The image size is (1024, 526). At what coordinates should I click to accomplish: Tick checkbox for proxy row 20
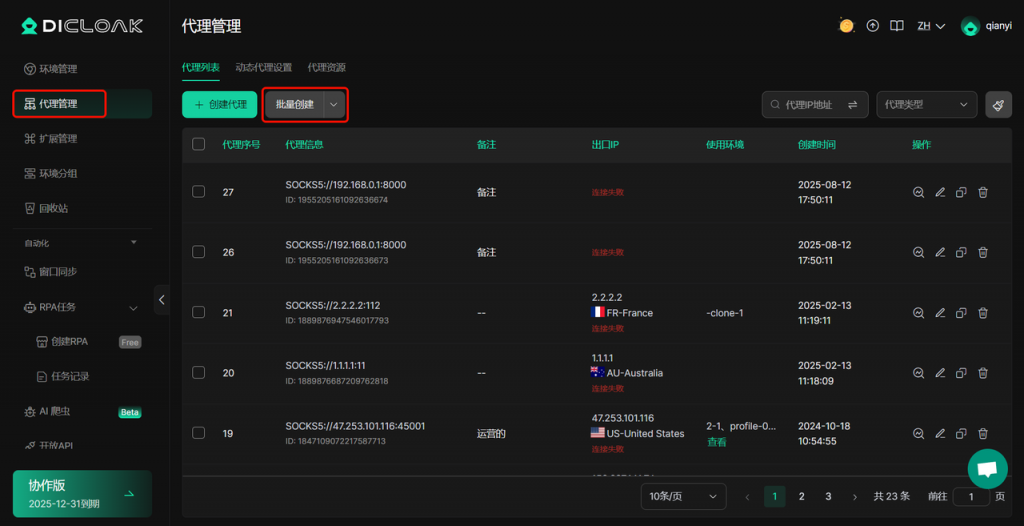[x=199, y=372]
